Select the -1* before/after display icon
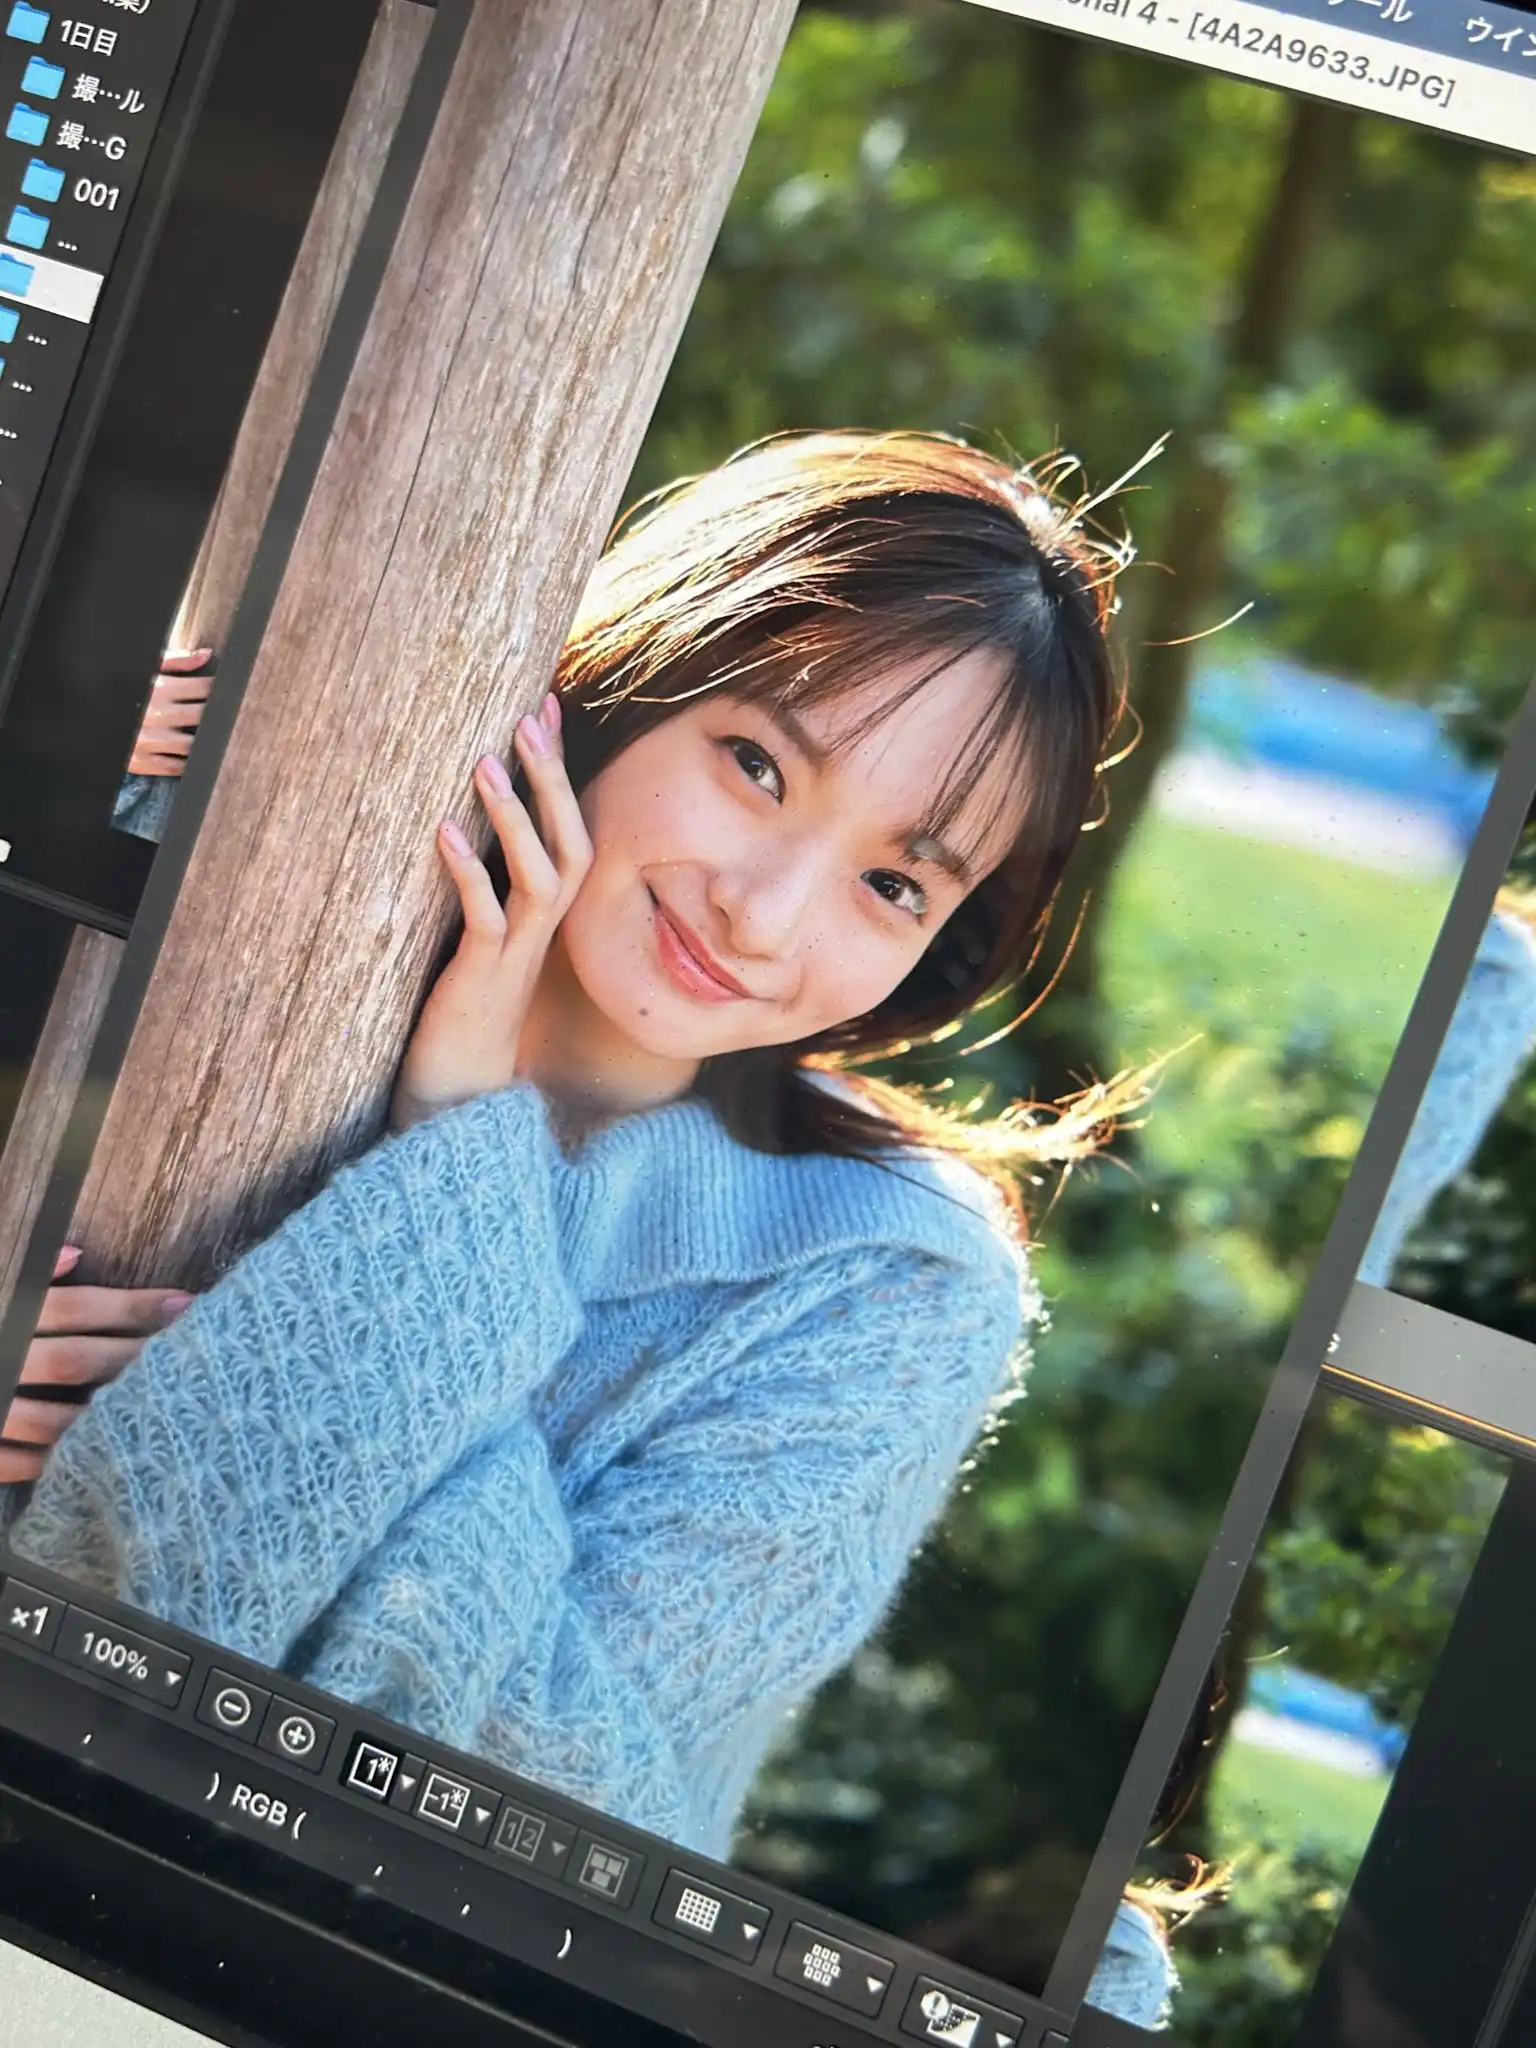Screen dimensions: 1536x2048 444,1800
